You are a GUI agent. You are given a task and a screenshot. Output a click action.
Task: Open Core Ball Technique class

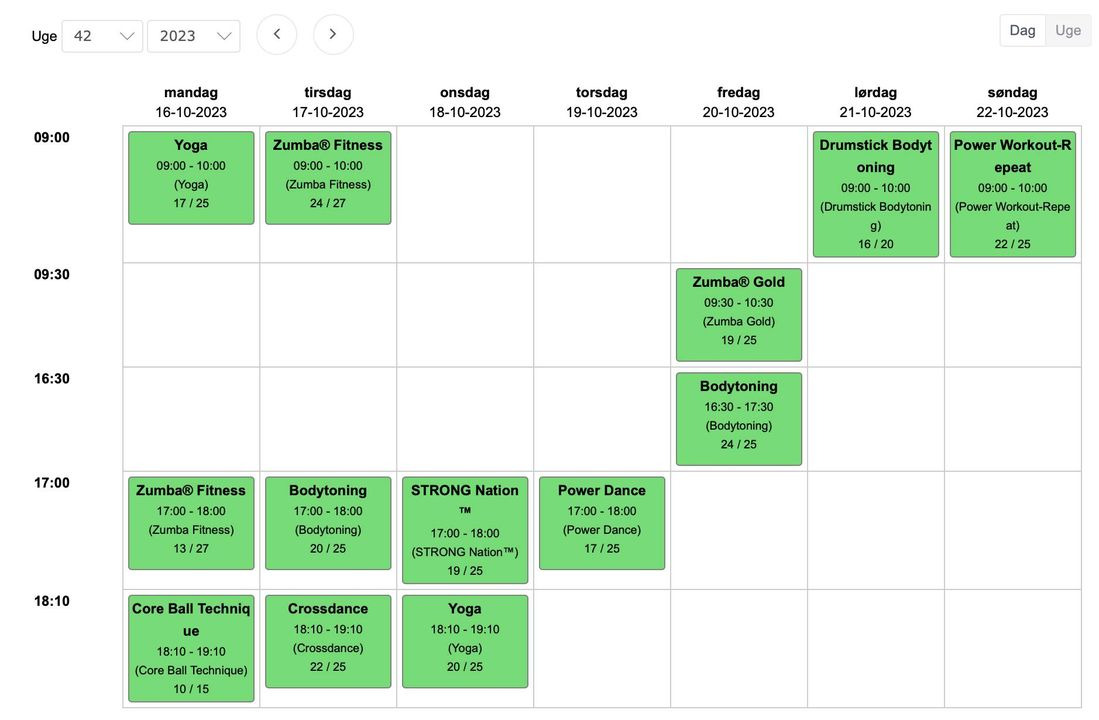[x=191, y=648]
